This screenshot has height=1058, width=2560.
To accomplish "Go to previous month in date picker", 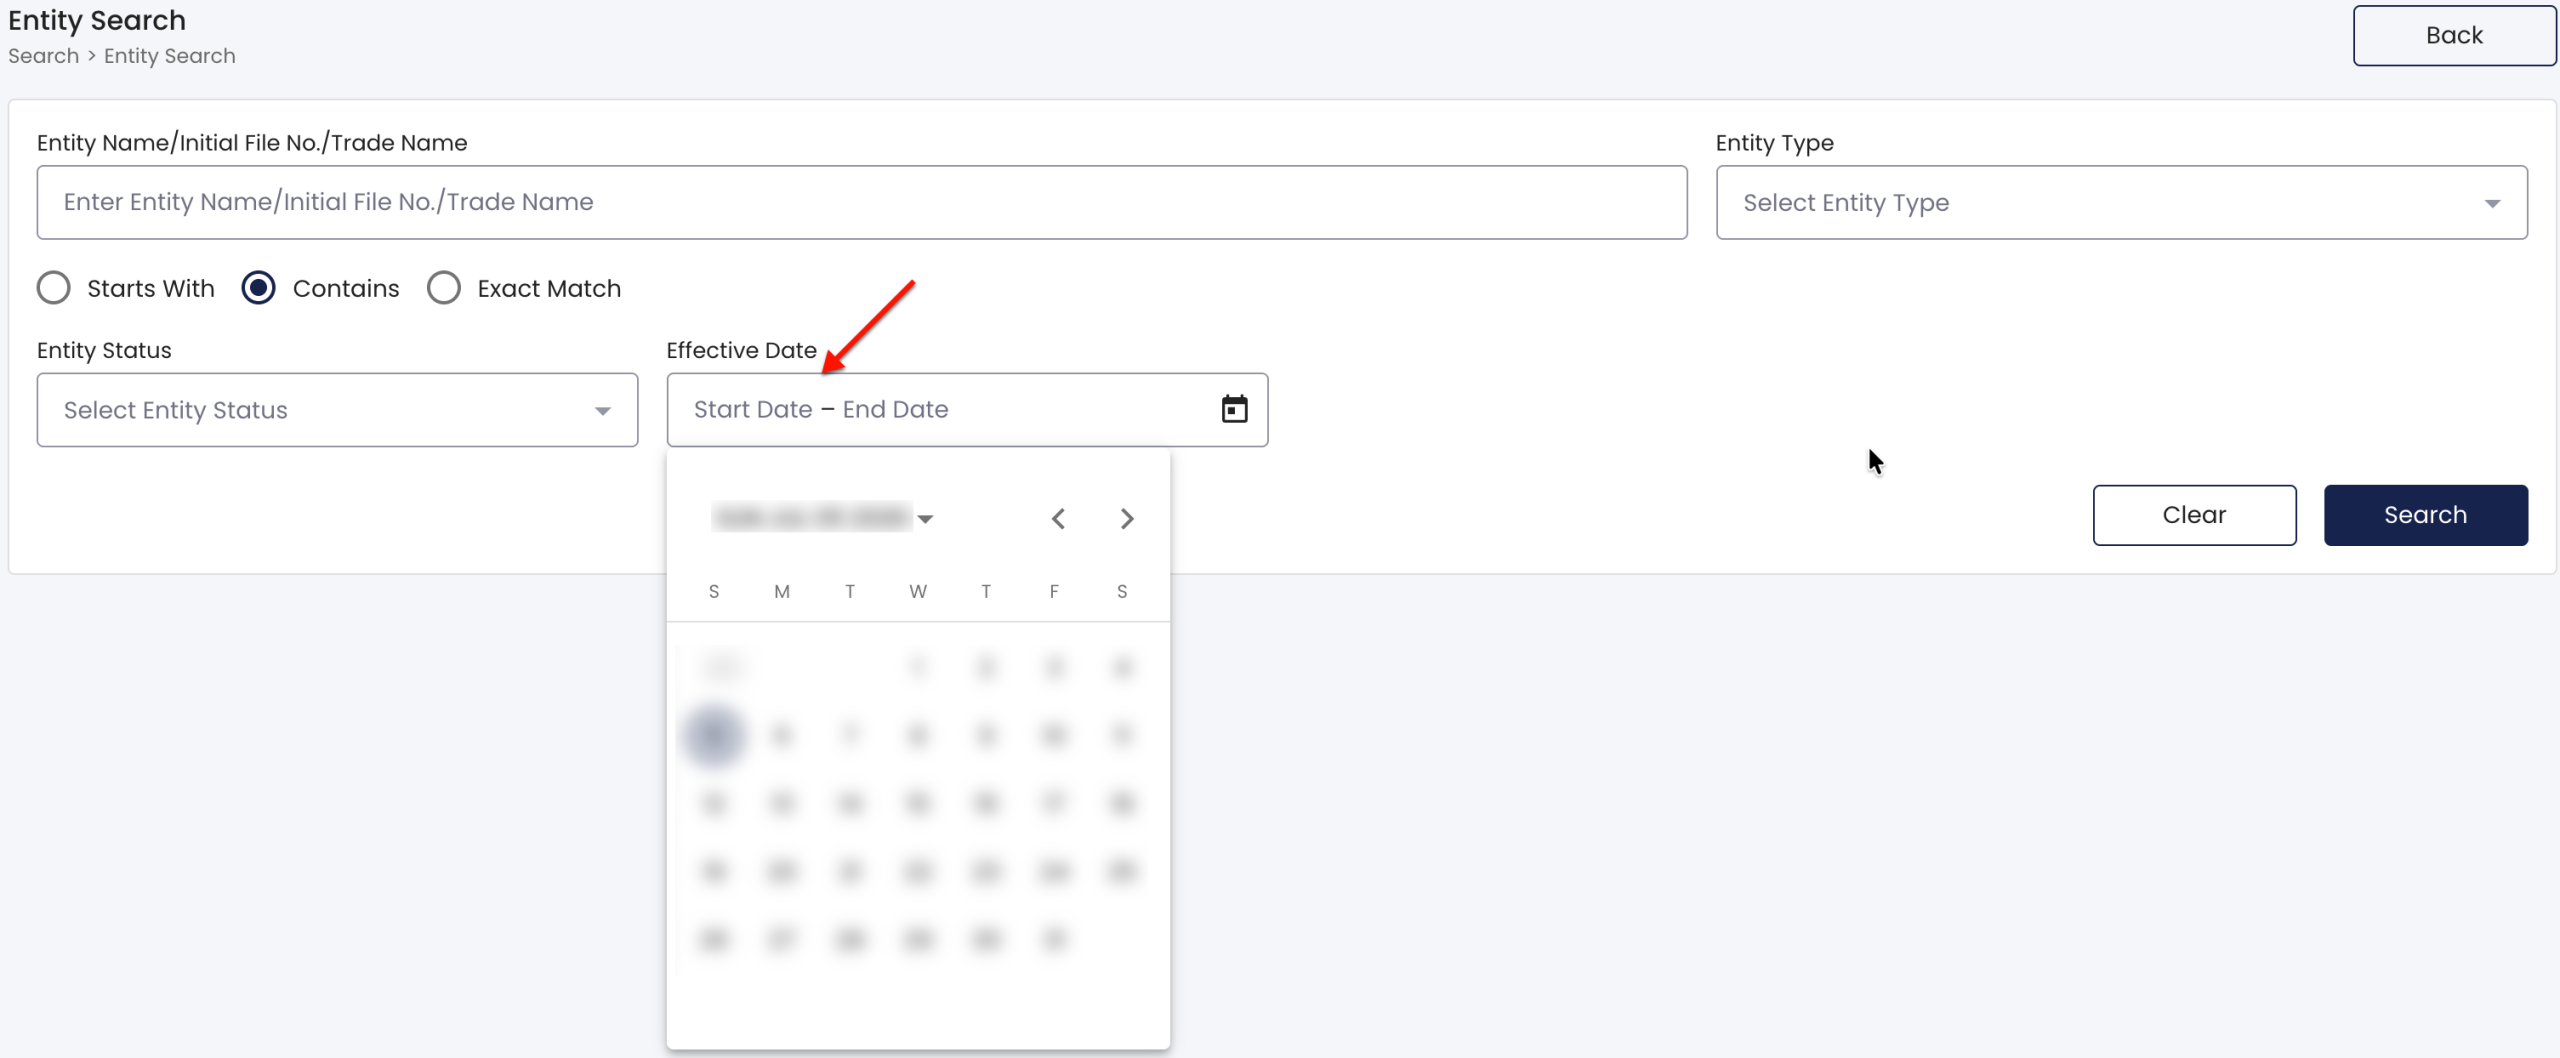I will coord(1058,518).
